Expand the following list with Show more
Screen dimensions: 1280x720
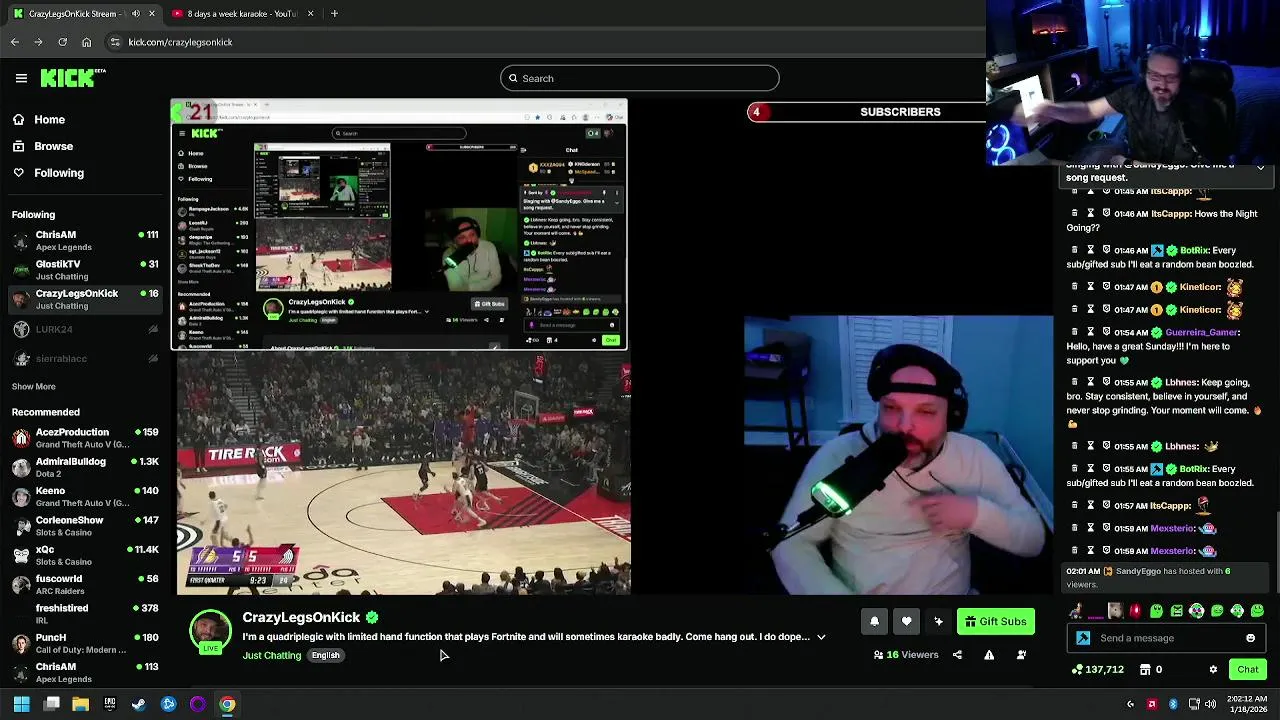34,387
